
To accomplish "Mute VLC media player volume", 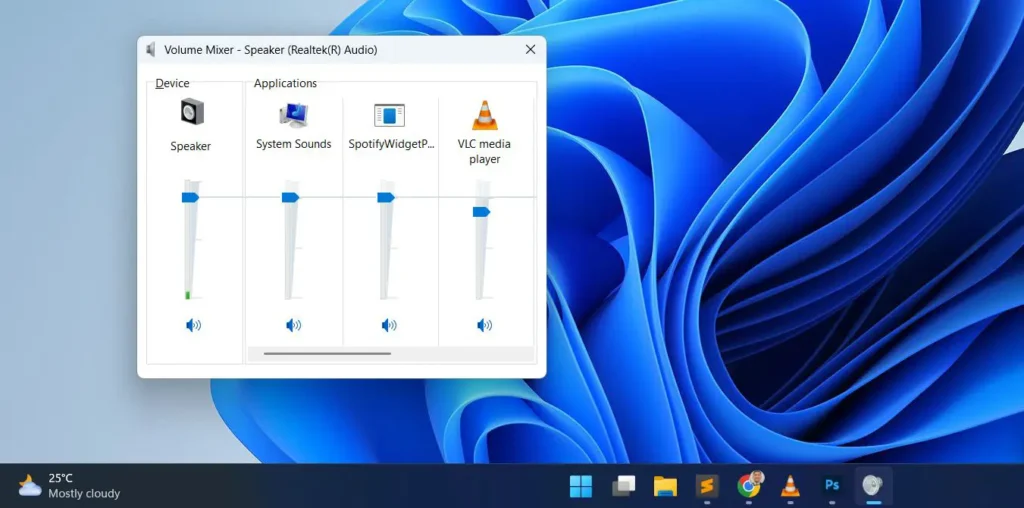I will pos(485,325).
